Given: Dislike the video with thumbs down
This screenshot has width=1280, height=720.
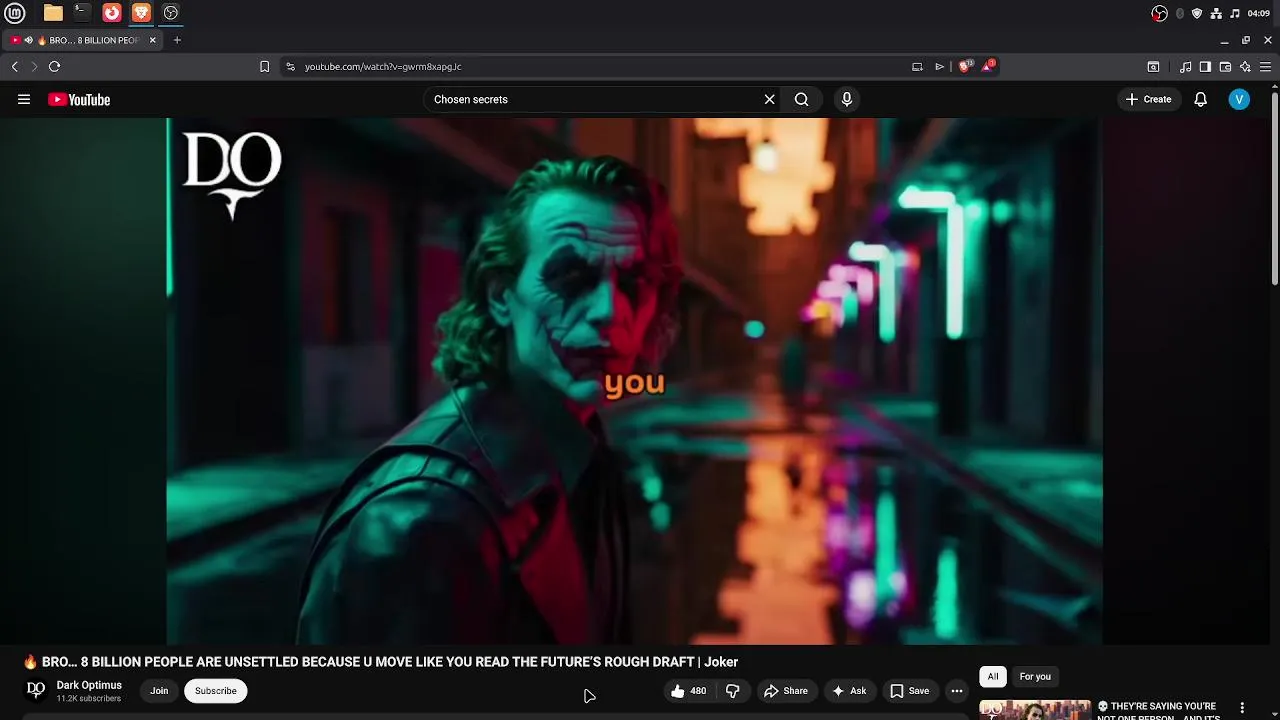Looking at the screenshot, I should pyautogui.click(x=733, y=691).
